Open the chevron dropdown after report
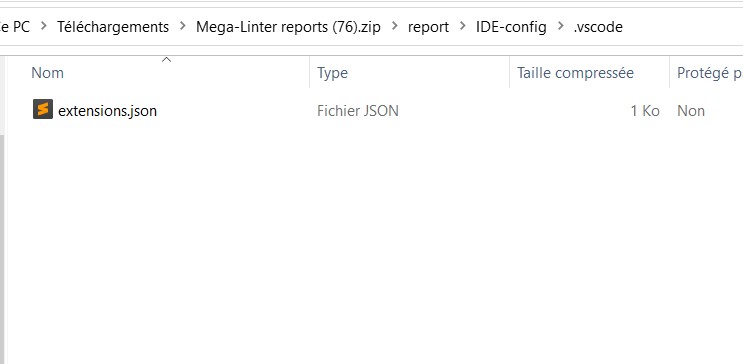743x364 pixels. point(462,27)
